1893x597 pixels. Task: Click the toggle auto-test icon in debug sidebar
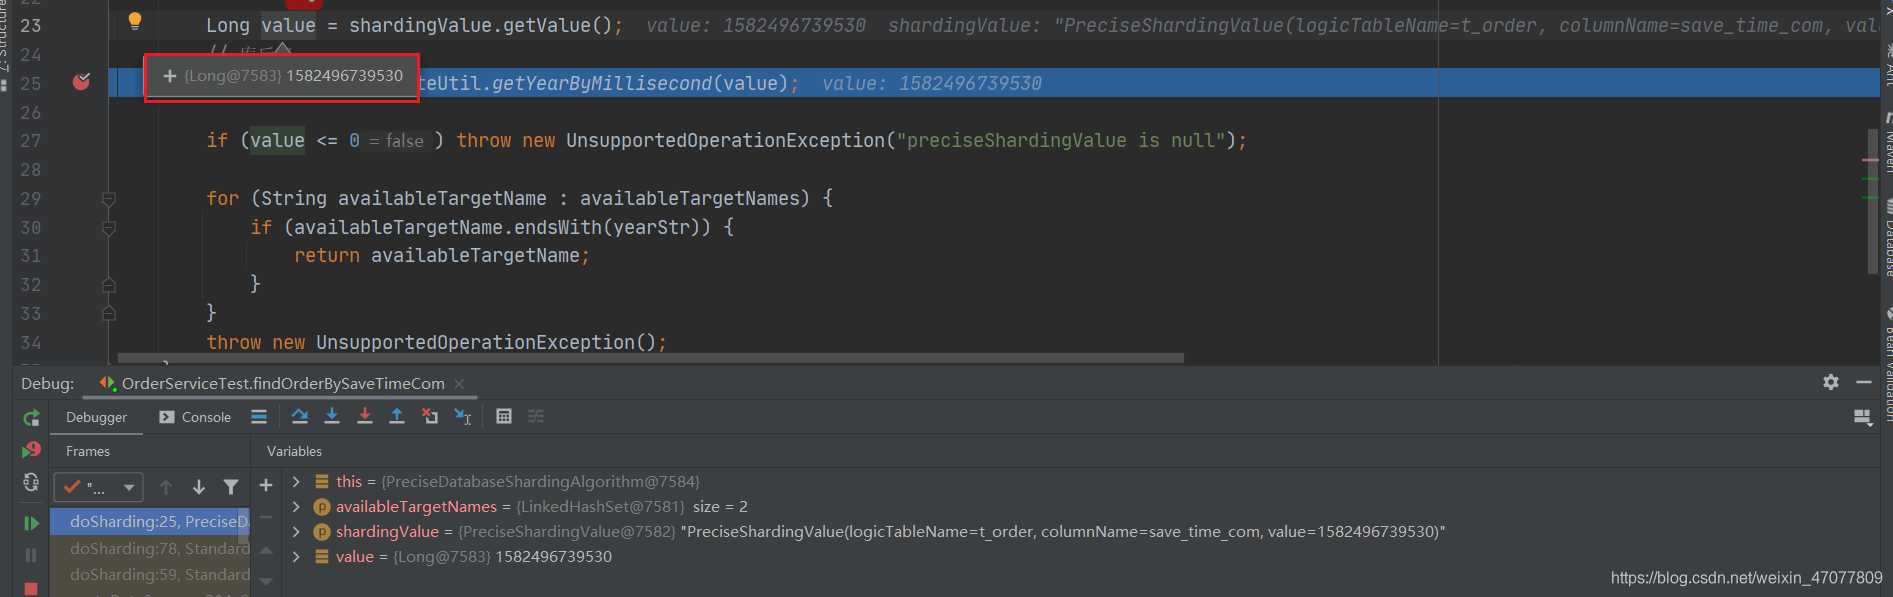click(x=31, y=484)
